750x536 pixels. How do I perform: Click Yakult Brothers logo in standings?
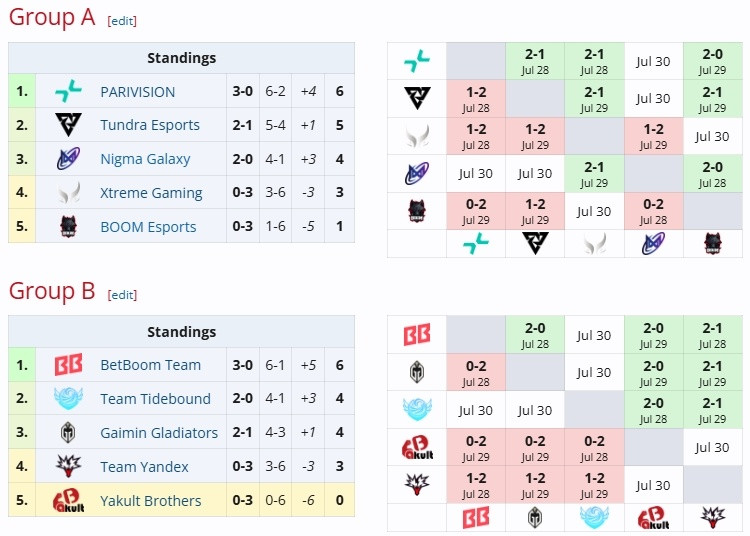[x=68, y=500]
